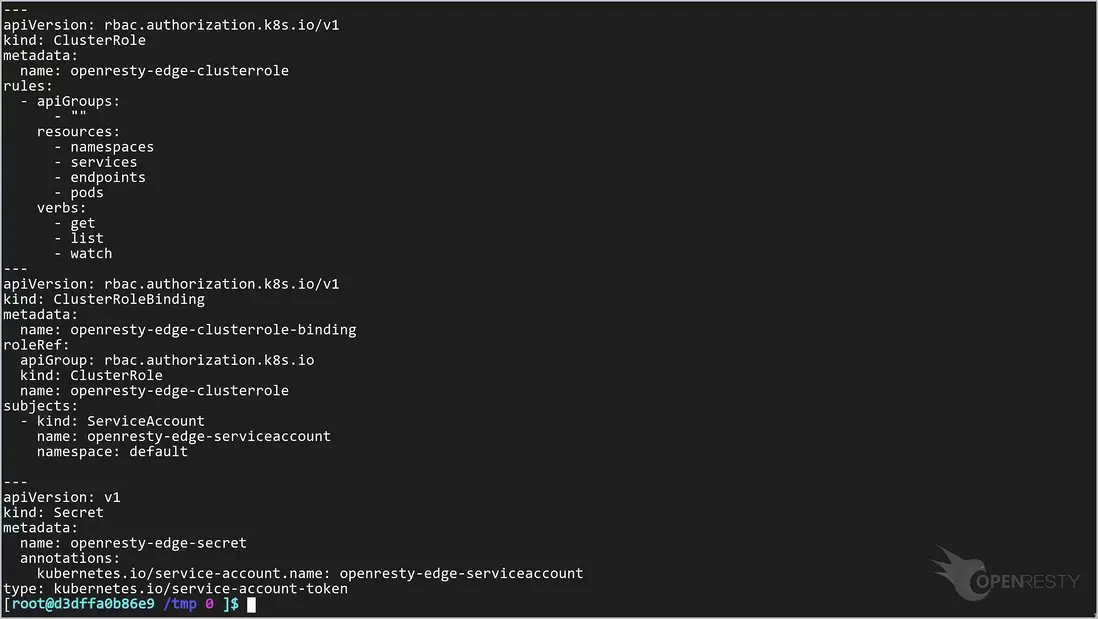Click the "kind: Secret" line

(x=53, y=512)
